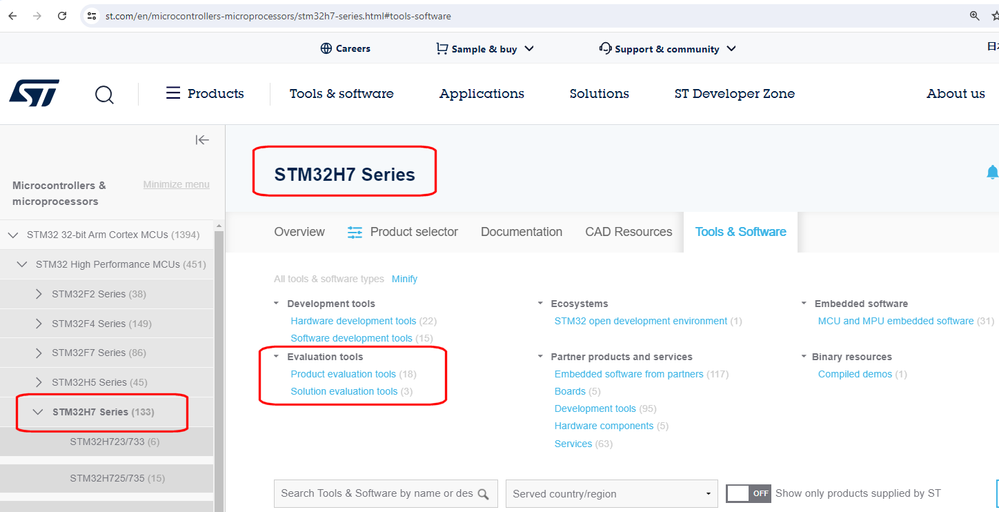Image resolution: width=999 pixels, height=512 pixels.
Task: Open the Sample & buy dropdown
Action: 485,48
